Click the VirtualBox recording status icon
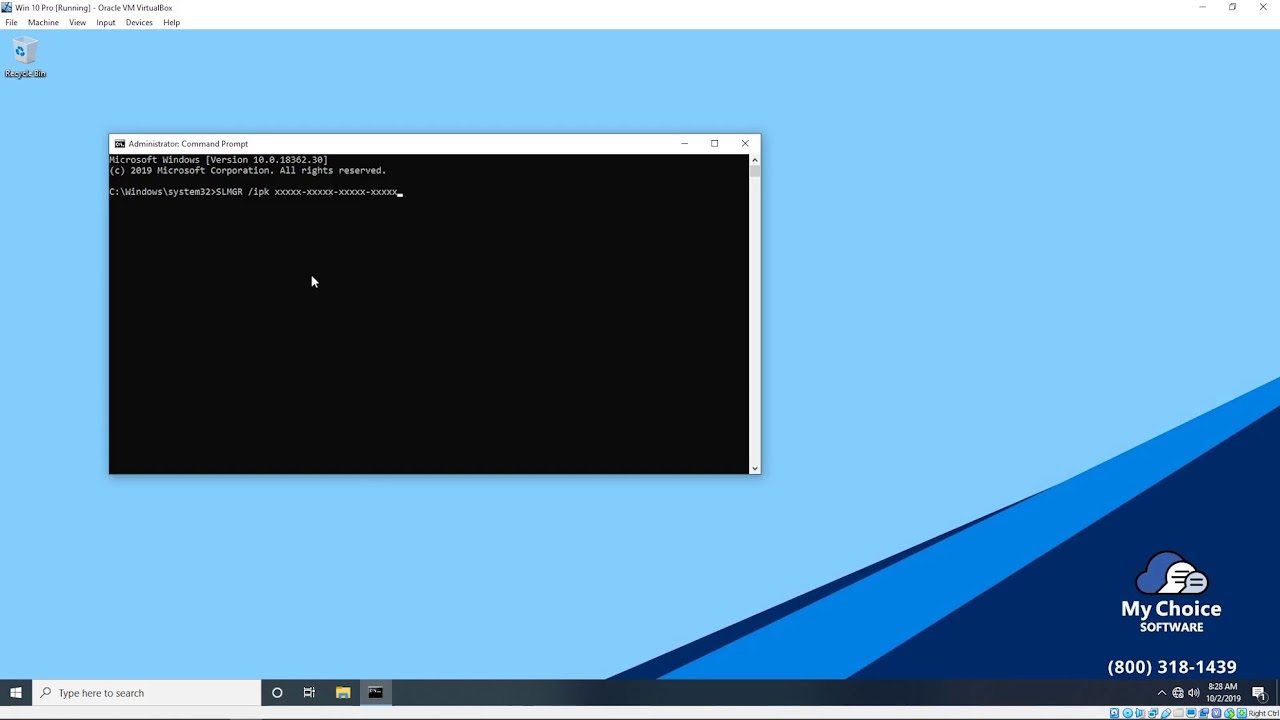This screenshot has width=1280, height=720. (x=1204, y=713)
